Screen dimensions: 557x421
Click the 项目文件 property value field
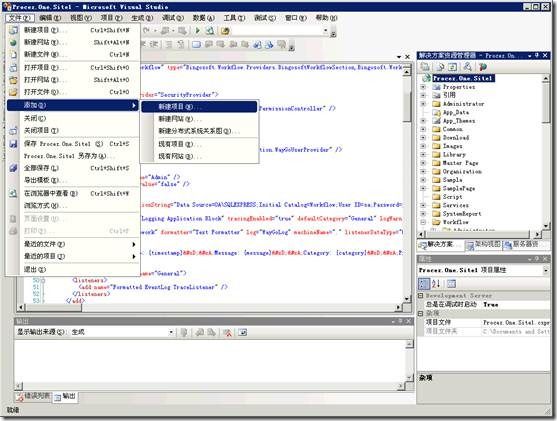pos(515,323)
